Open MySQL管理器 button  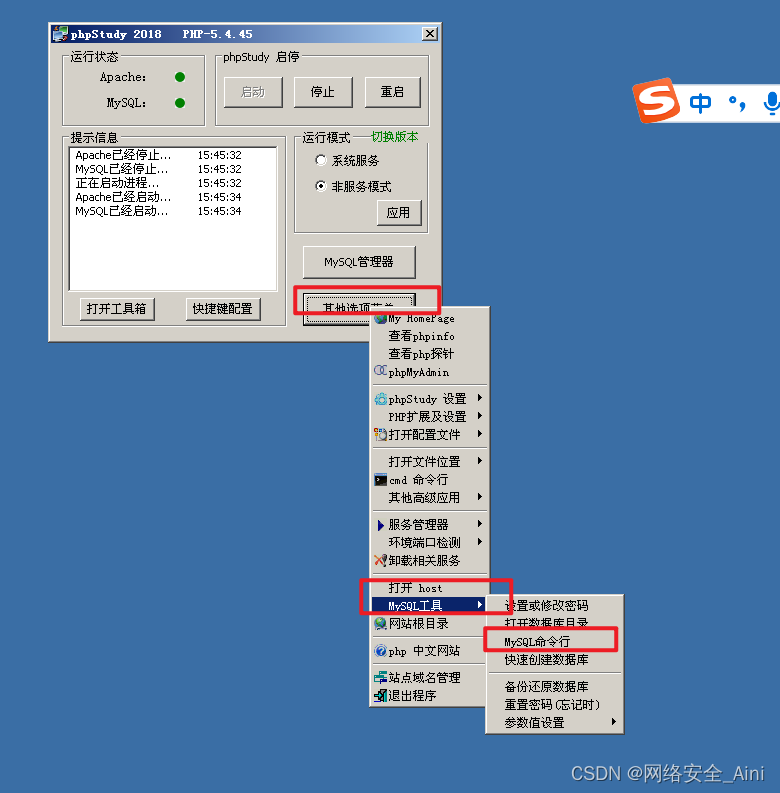point(359,262)
